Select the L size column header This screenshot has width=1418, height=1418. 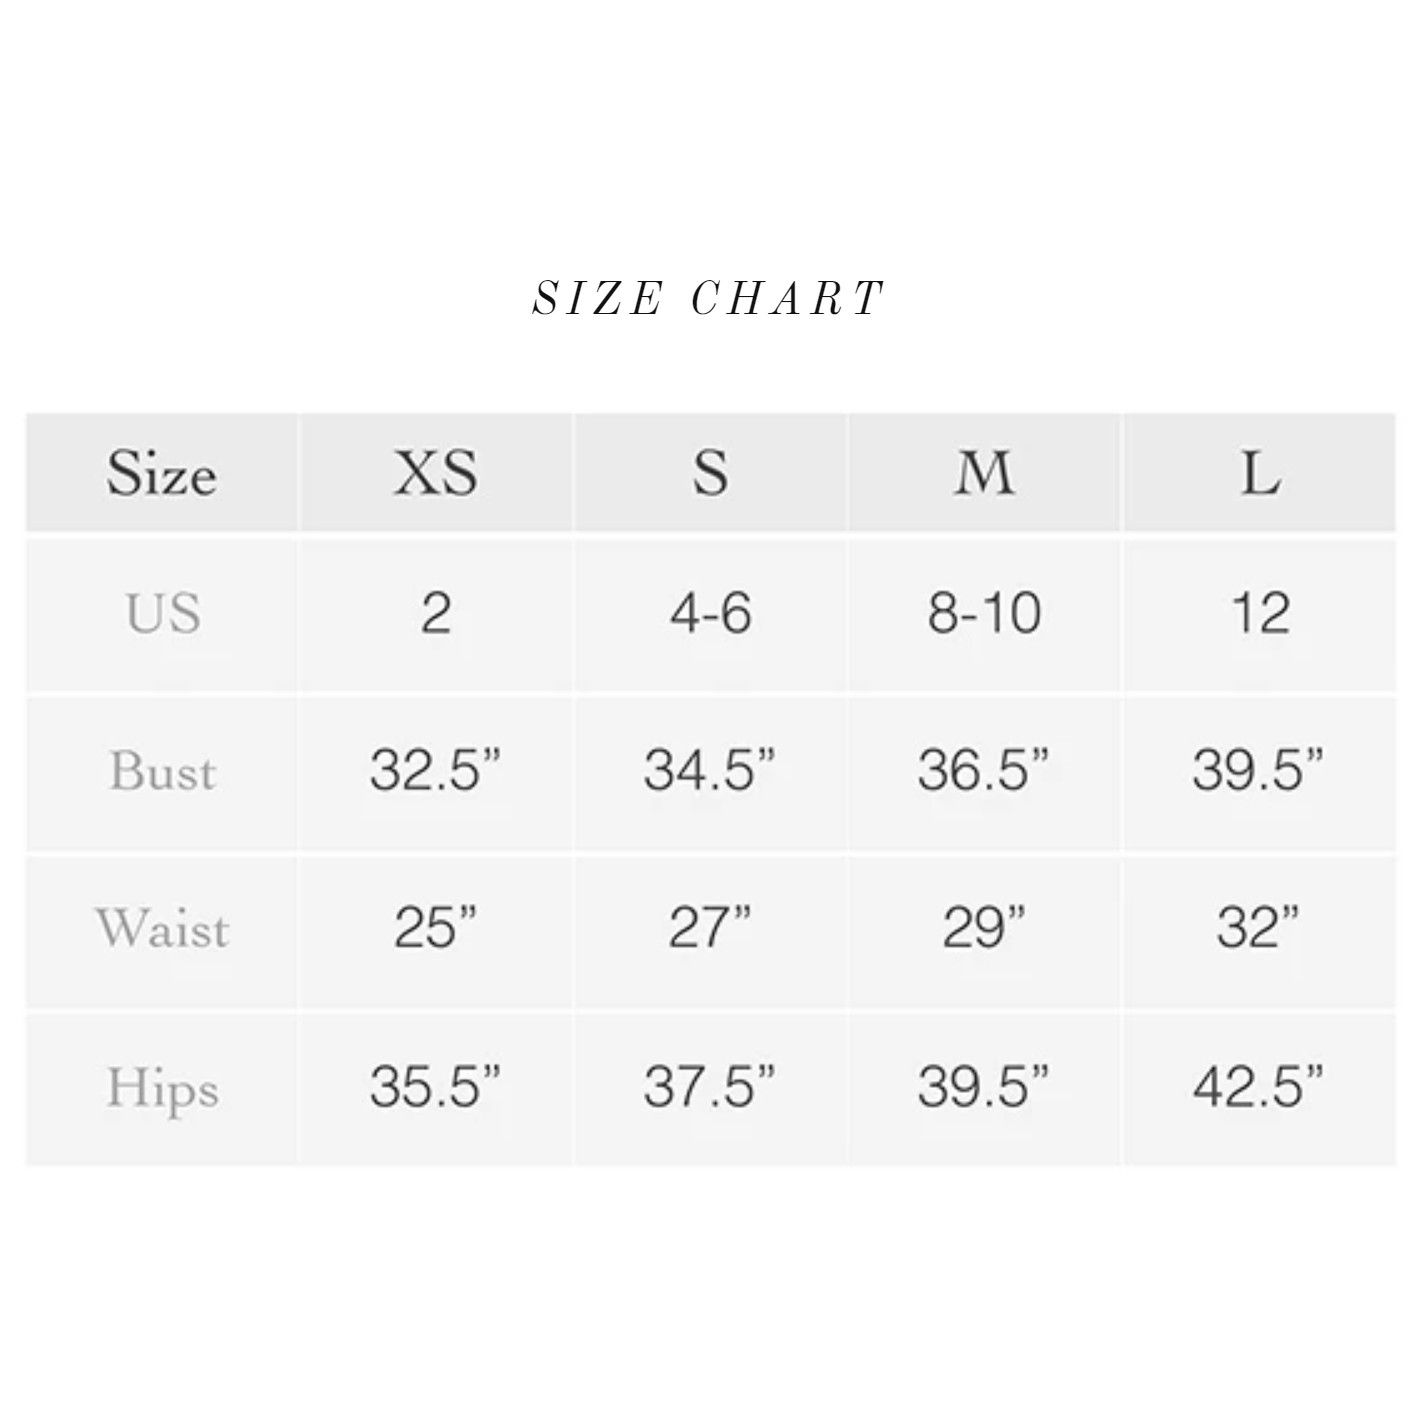point(1260,472)
